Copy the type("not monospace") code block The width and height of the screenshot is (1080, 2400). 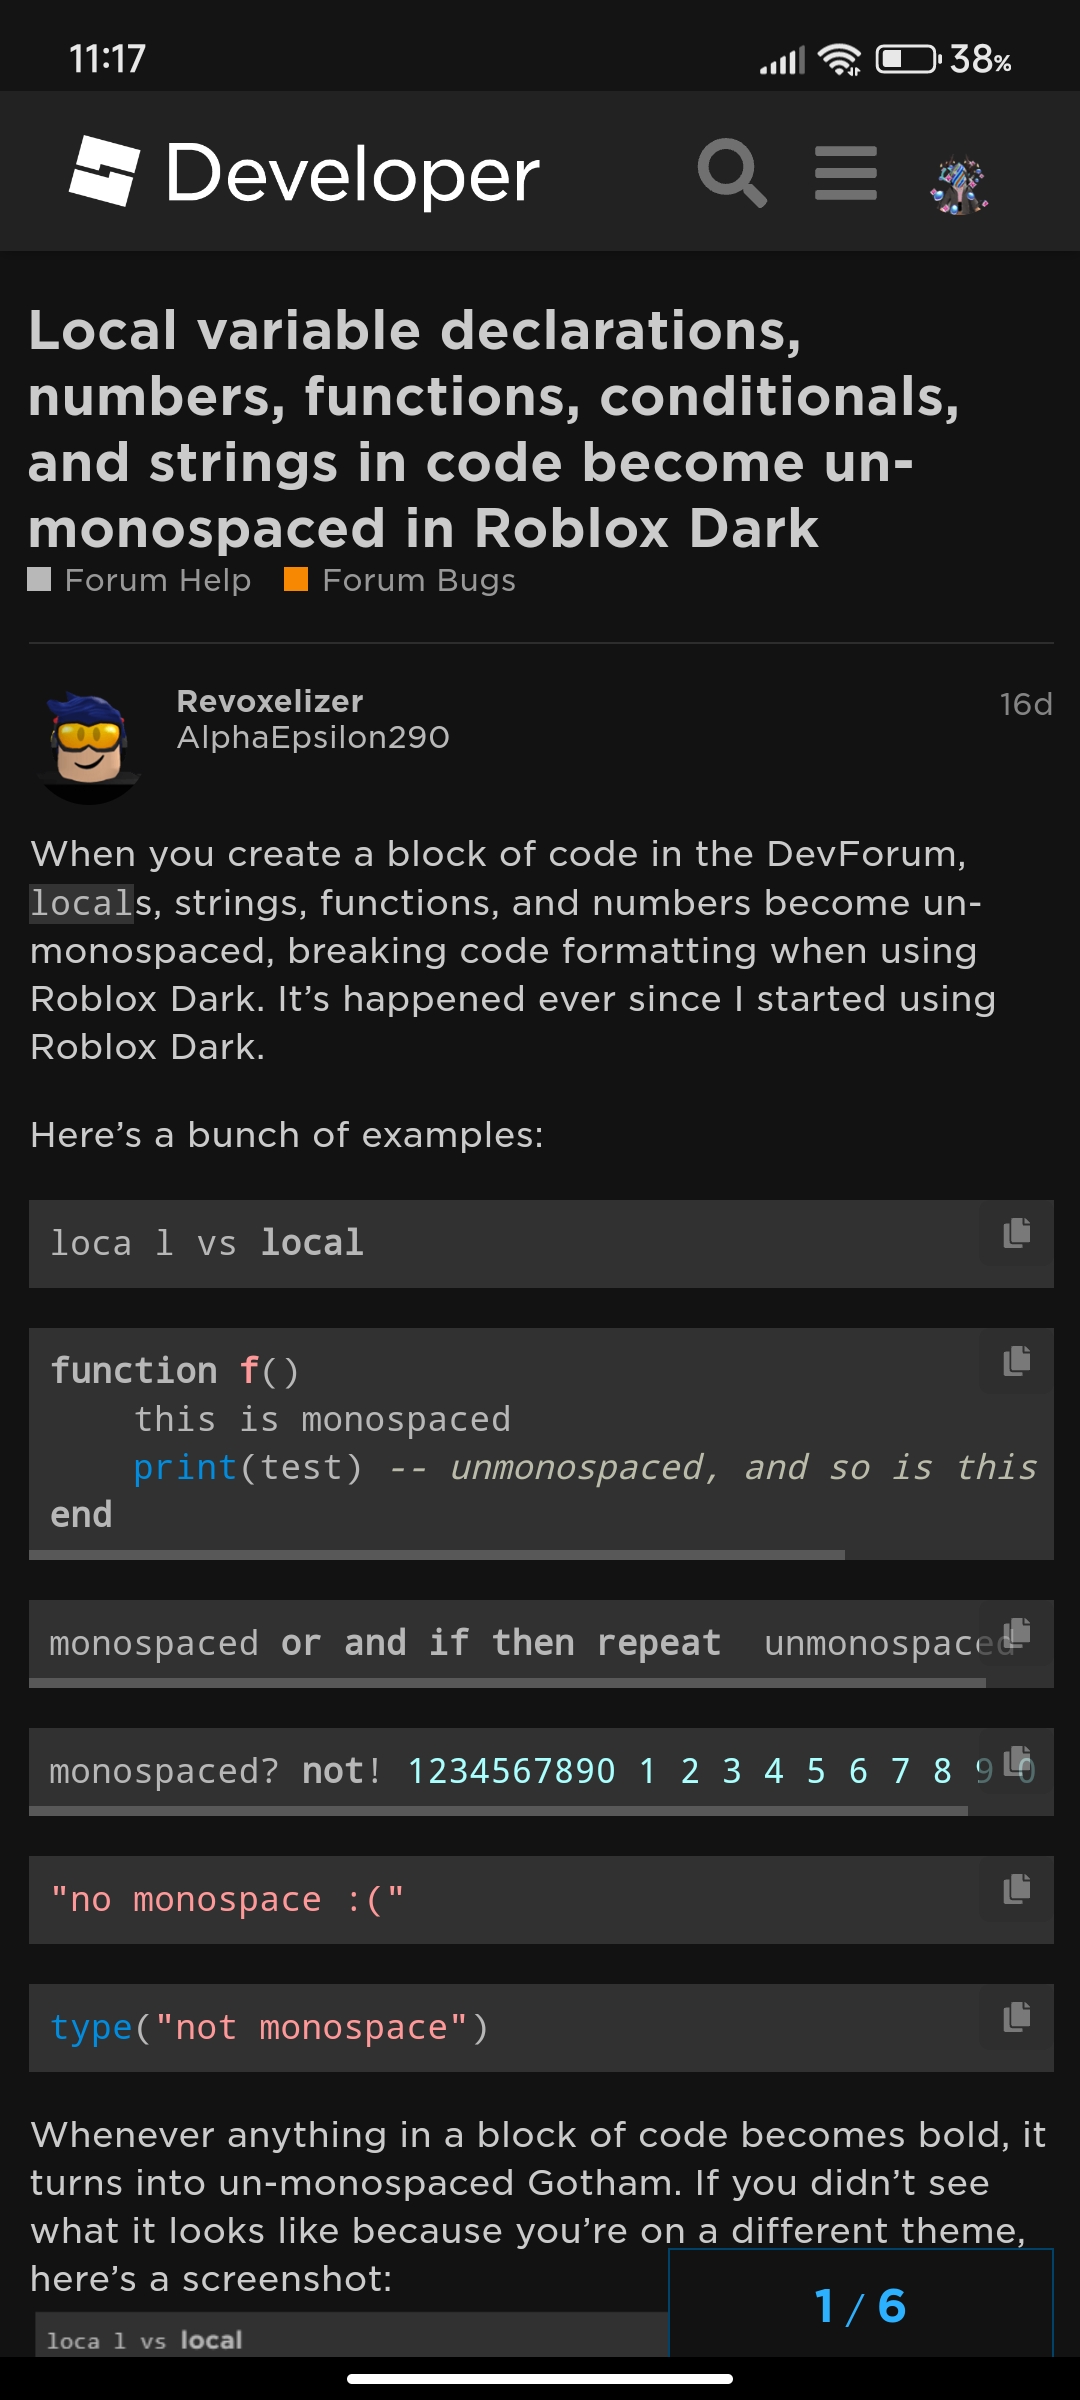pos(1017,2017)
